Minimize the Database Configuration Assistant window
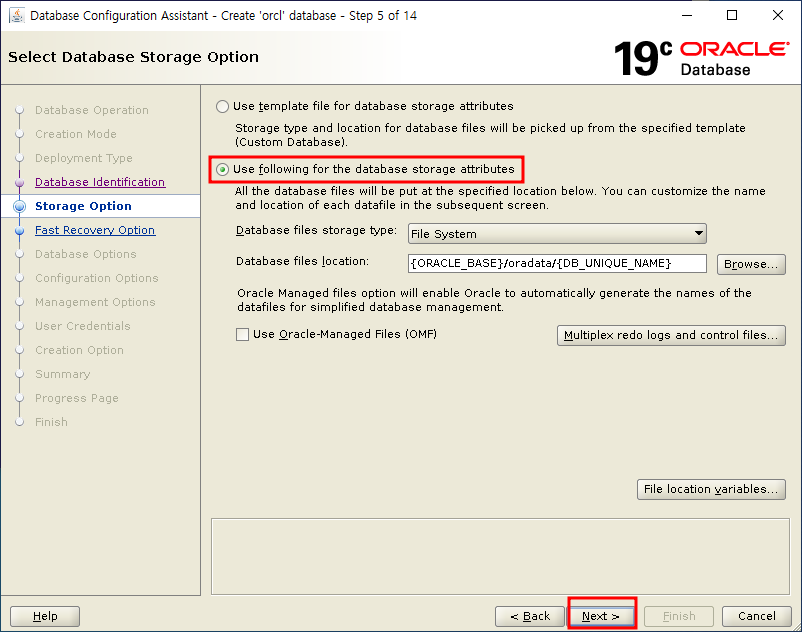 tap(687, 15)
